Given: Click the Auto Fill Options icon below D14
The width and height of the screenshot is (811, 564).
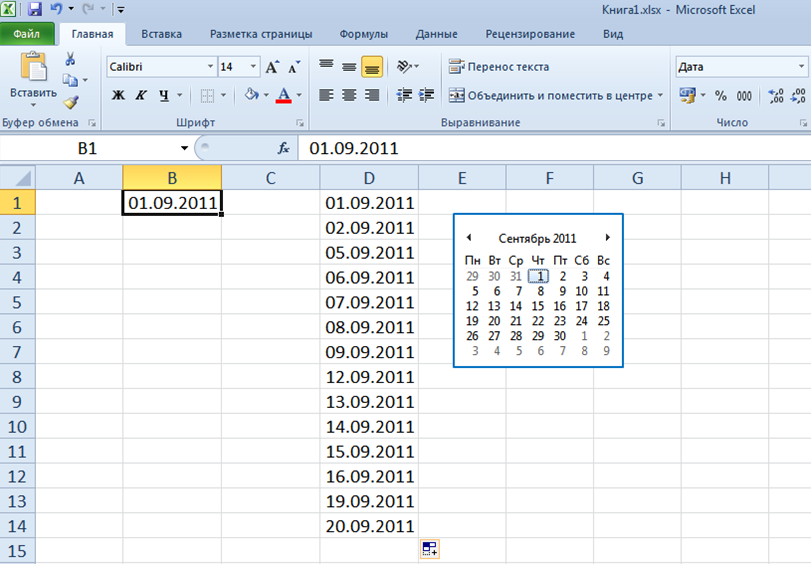Looking at the screenshot, I should (430, 548).
